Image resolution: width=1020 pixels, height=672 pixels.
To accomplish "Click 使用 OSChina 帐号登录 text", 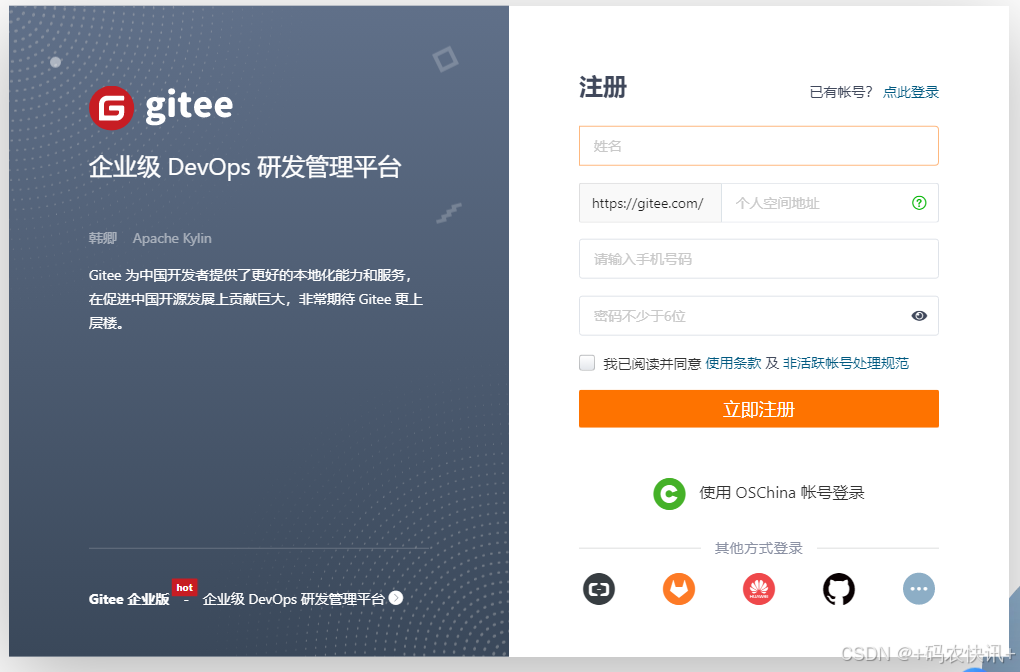I will point(781,493).
